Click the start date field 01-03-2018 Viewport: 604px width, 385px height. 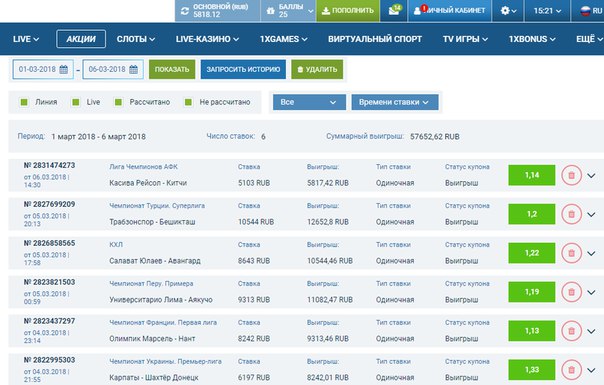coord(43,69)
